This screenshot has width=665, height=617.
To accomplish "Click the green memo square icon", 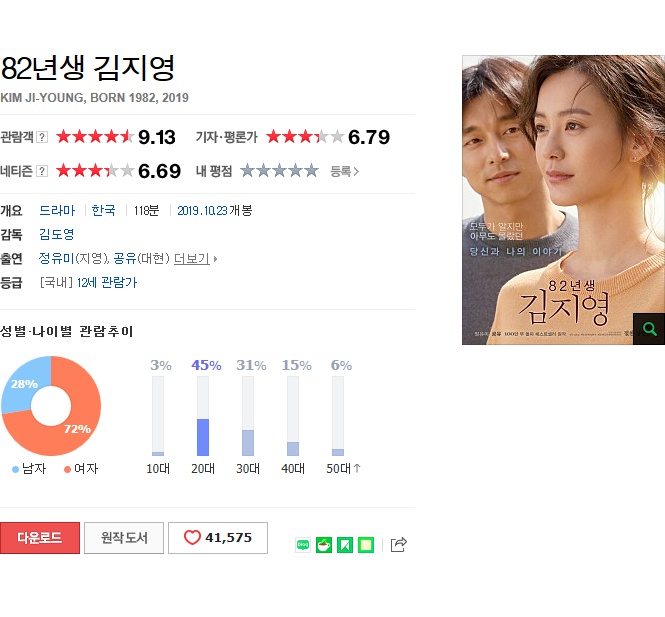I will (366, 544).
